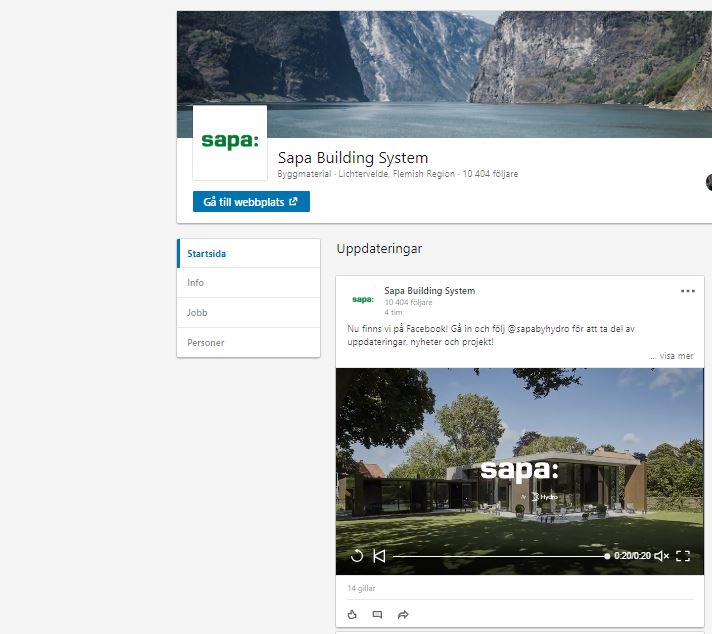Switch to the Jobb tab
This screenshot has width=712, height=634.
[248, 312]
